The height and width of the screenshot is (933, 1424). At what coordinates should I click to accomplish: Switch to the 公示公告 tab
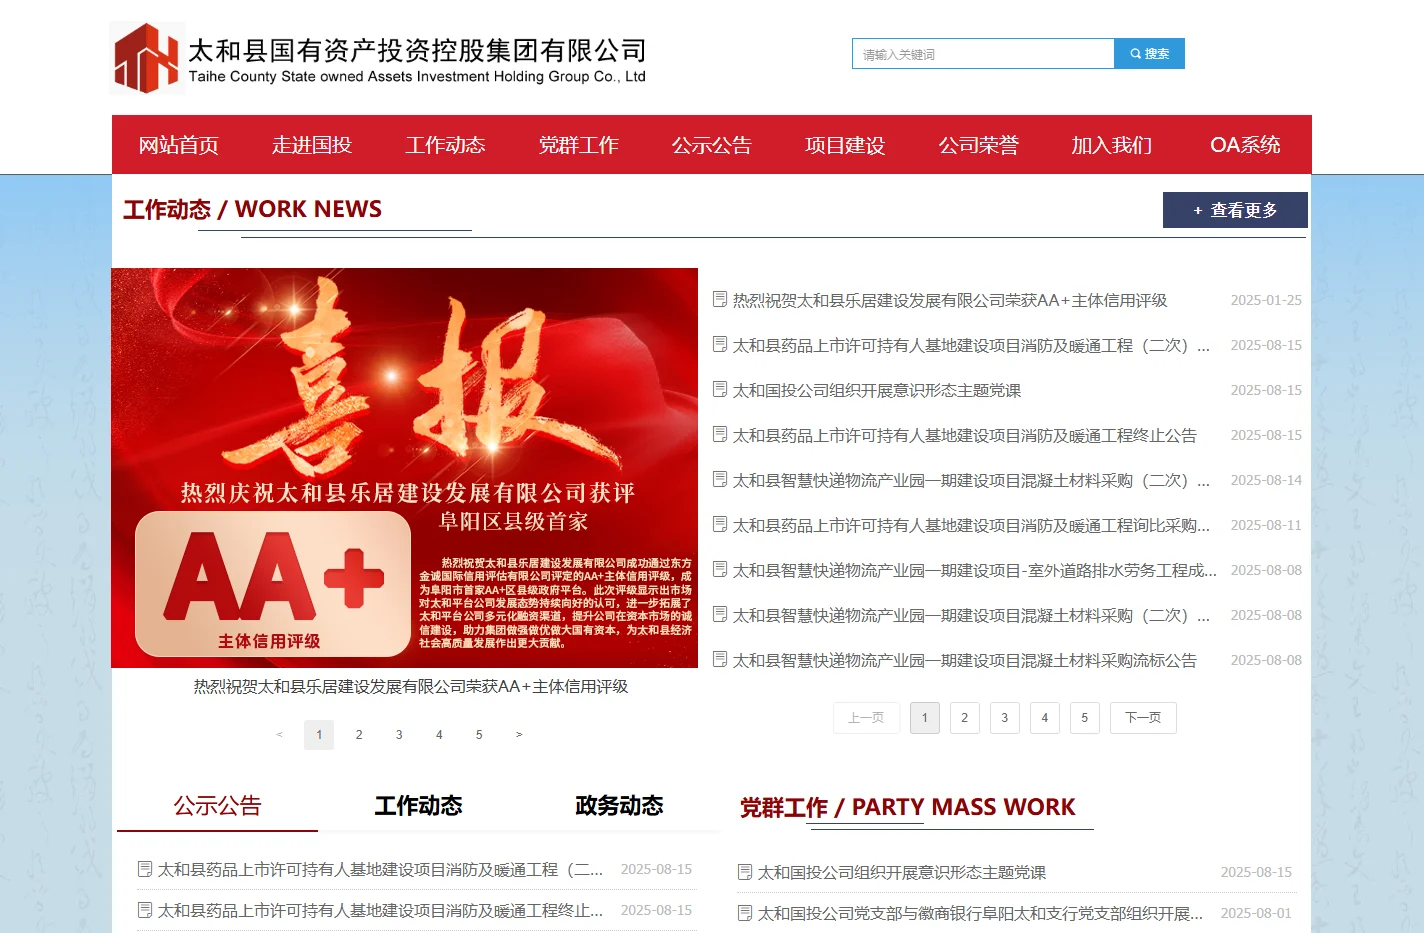(x=217, y=806)
